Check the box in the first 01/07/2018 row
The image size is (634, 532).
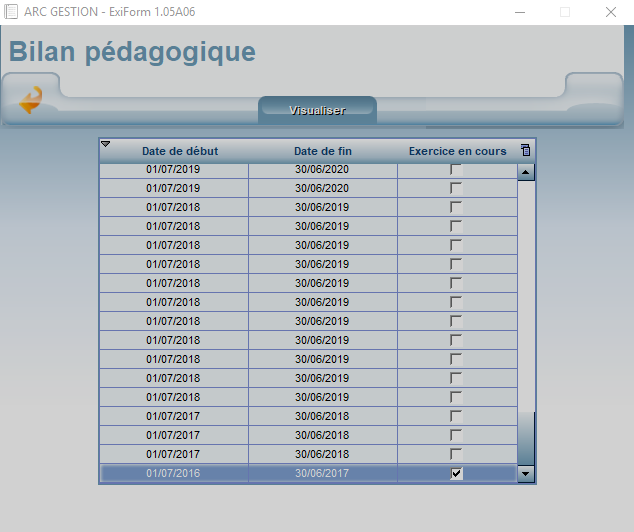(457, 207)
